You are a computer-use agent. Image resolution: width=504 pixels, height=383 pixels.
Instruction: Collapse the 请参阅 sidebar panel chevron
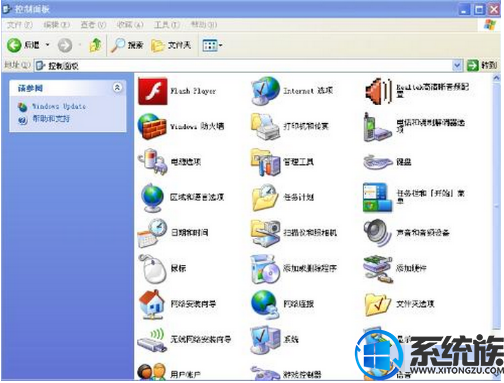point(117,88)
